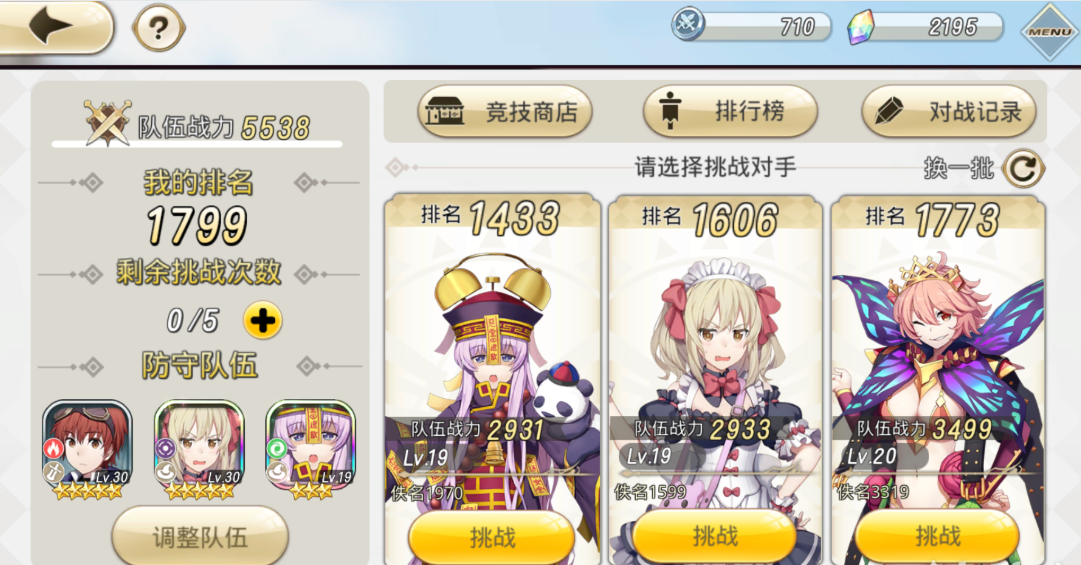Viewport: 1081px width, 565px height.
Task: Click the 换一批 refresh text
Action: pyautogui.click(x=959, y=167)
